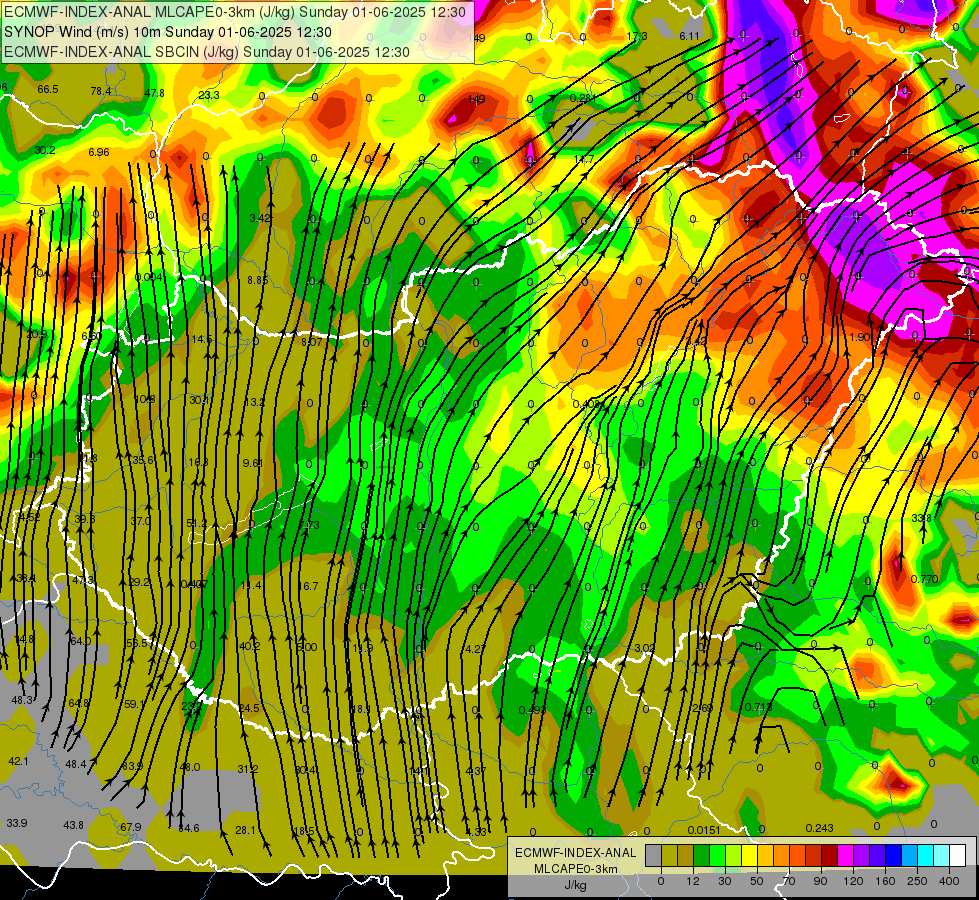The height and width of the screenshot is (900, 979).
Task: Click the legend scale value 0
Action: (x=661, y=881)
